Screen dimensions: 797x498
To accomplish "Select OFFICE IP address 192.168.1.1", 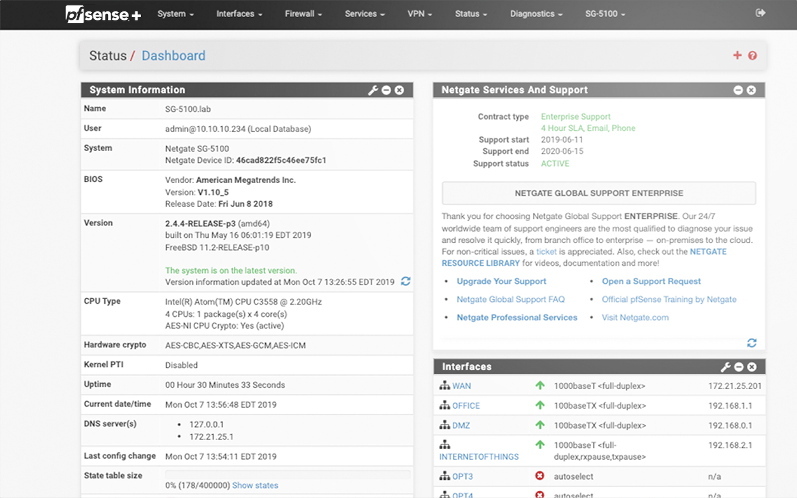I will click(730, 406).
